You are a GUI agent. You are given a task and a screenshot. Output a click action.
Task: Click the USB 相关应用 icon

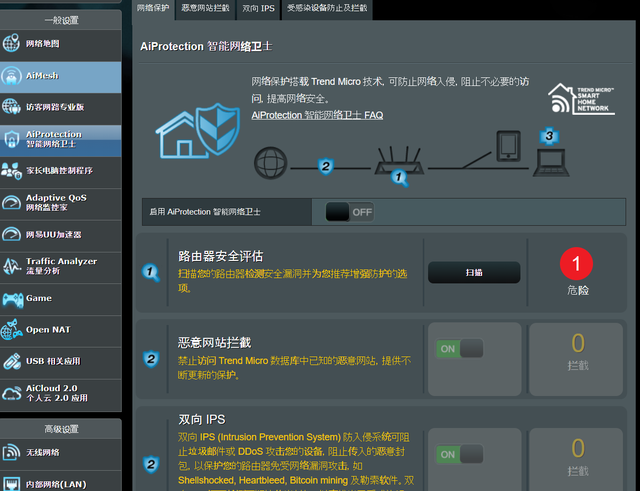pos(11,361)
